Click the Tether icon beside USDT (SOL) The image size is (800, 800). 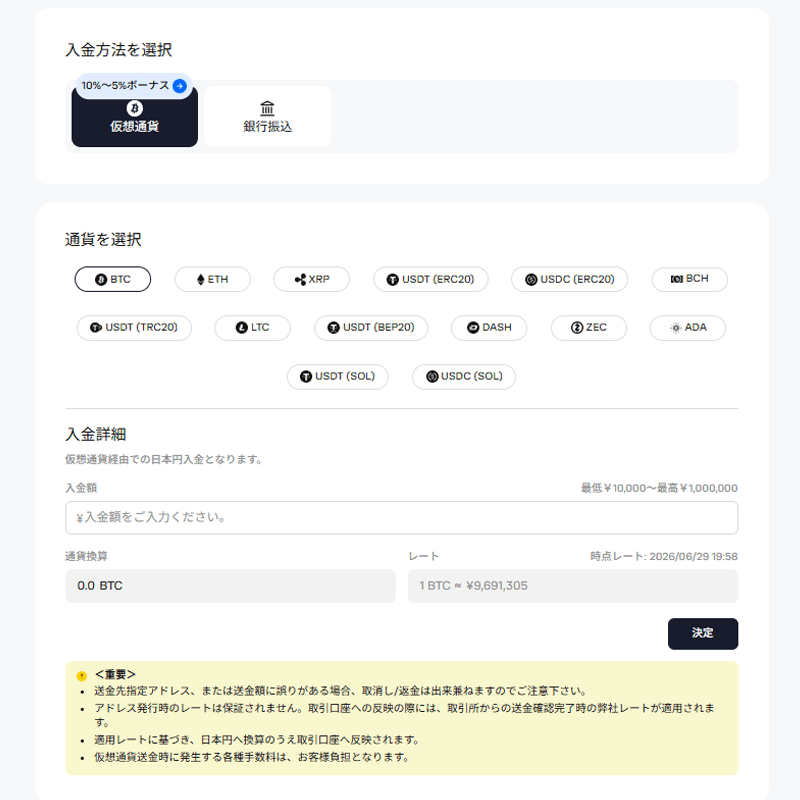coord(306,377)
